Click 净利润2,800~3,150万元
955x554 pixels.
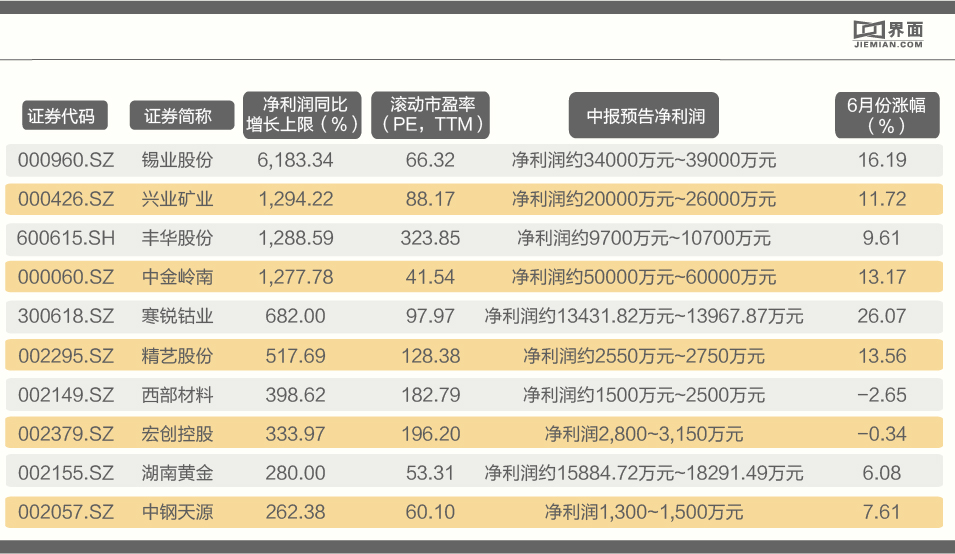pyautogui.click(x=644, y=433)
